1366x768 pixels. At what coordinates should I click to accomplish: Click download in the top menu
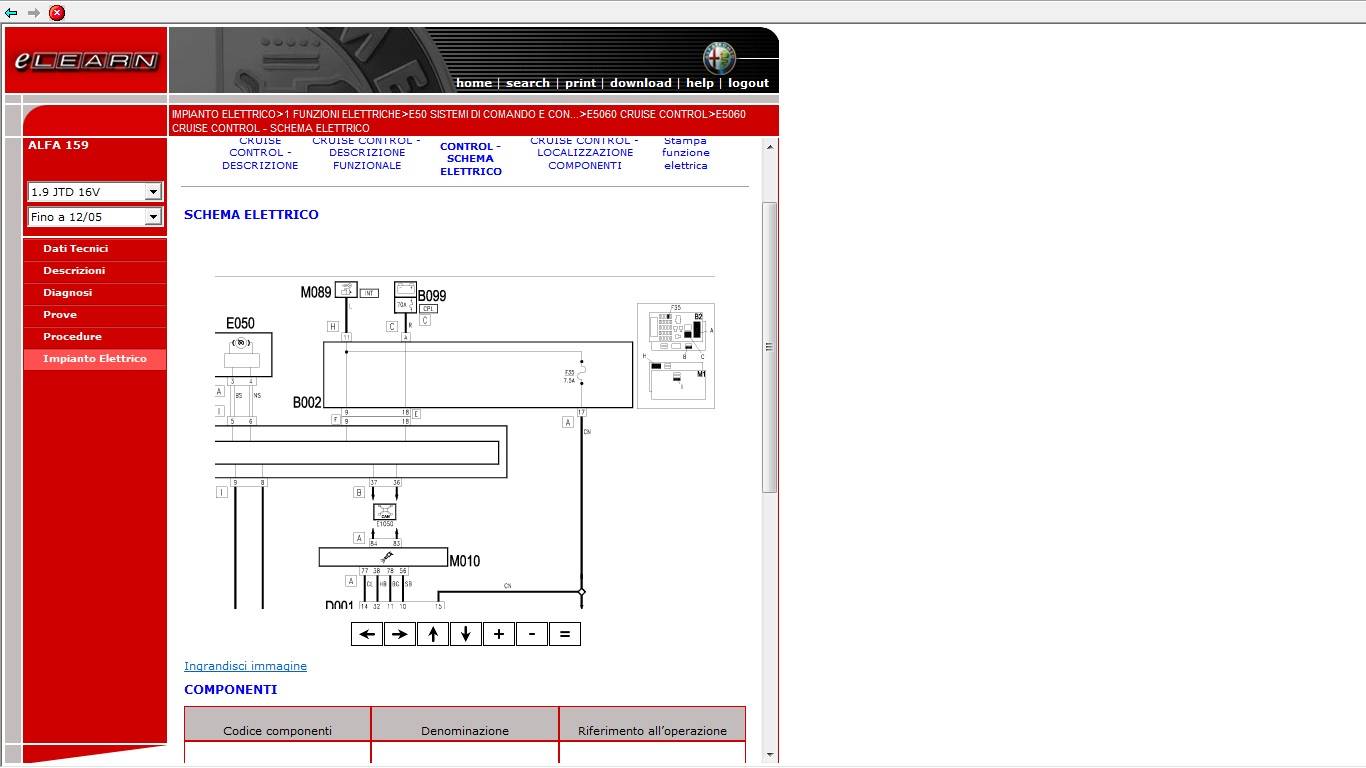(641, 83)
